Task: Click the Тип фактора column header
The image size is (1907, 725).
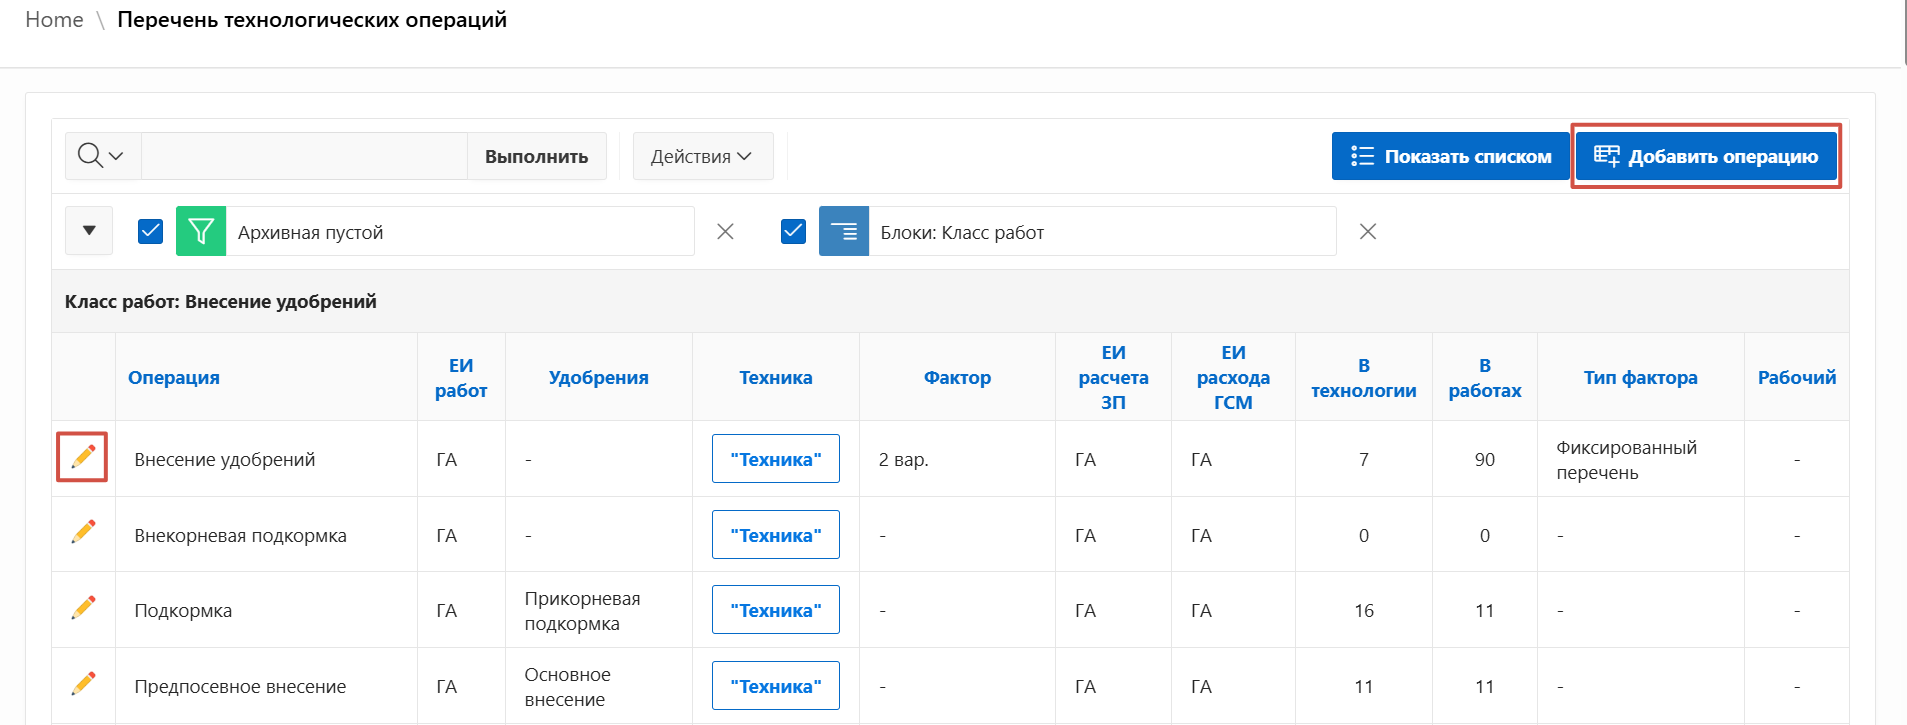Action: [x=1640, y=377]
